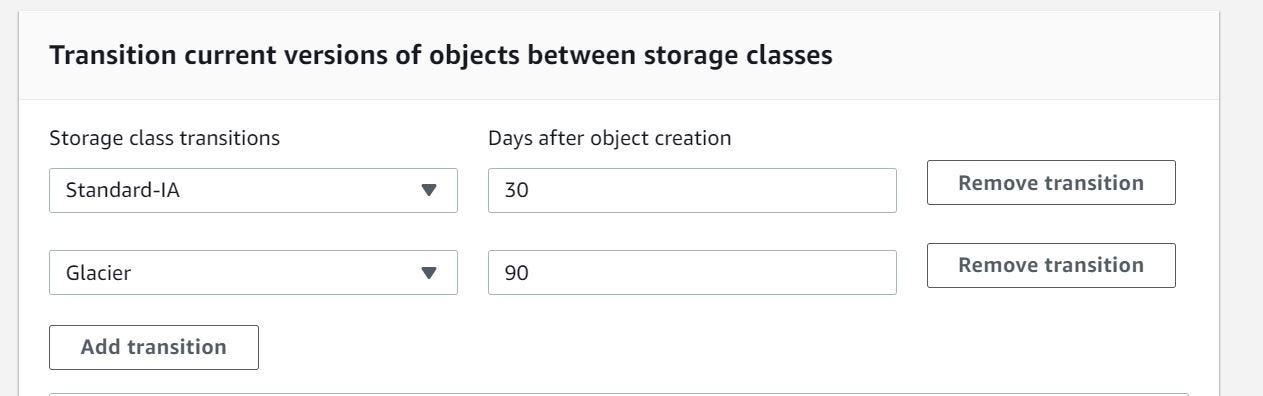
Task: Focus the days field containing 90
Action: (x=692, y=272)
